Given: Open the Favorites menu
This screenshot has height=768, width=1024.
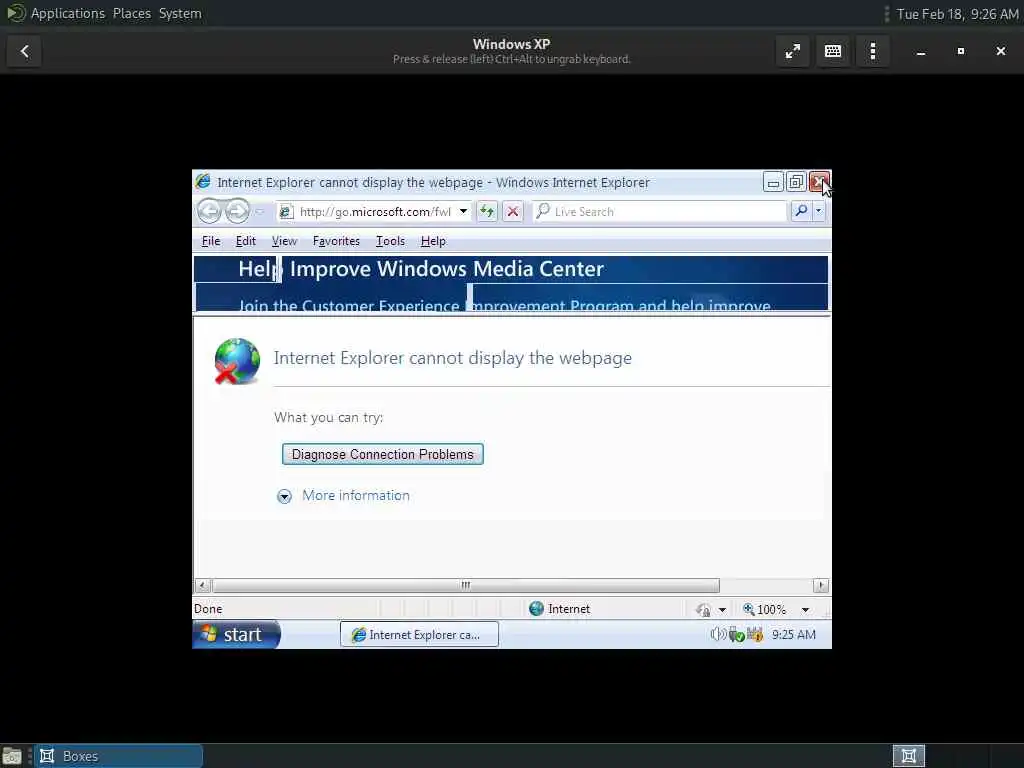Looking at the screenshot, I should coord(336,241).
